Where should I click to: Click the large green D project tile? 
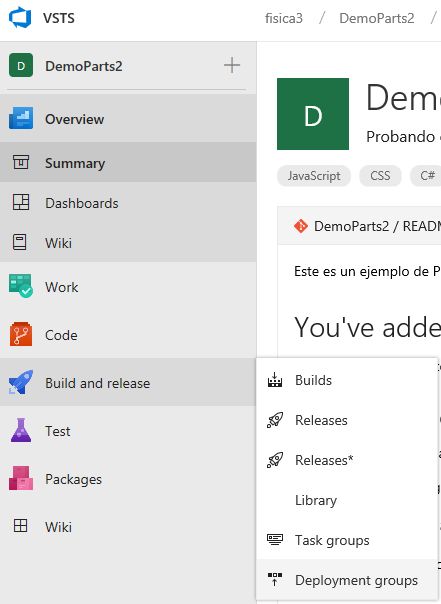click(x=313, y=114)
